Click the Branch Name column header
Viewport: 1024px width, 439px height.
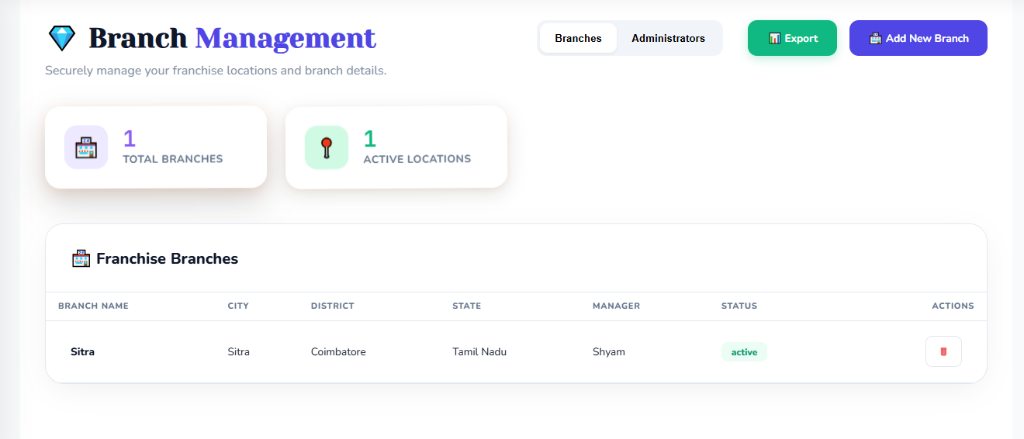point(93,306)
